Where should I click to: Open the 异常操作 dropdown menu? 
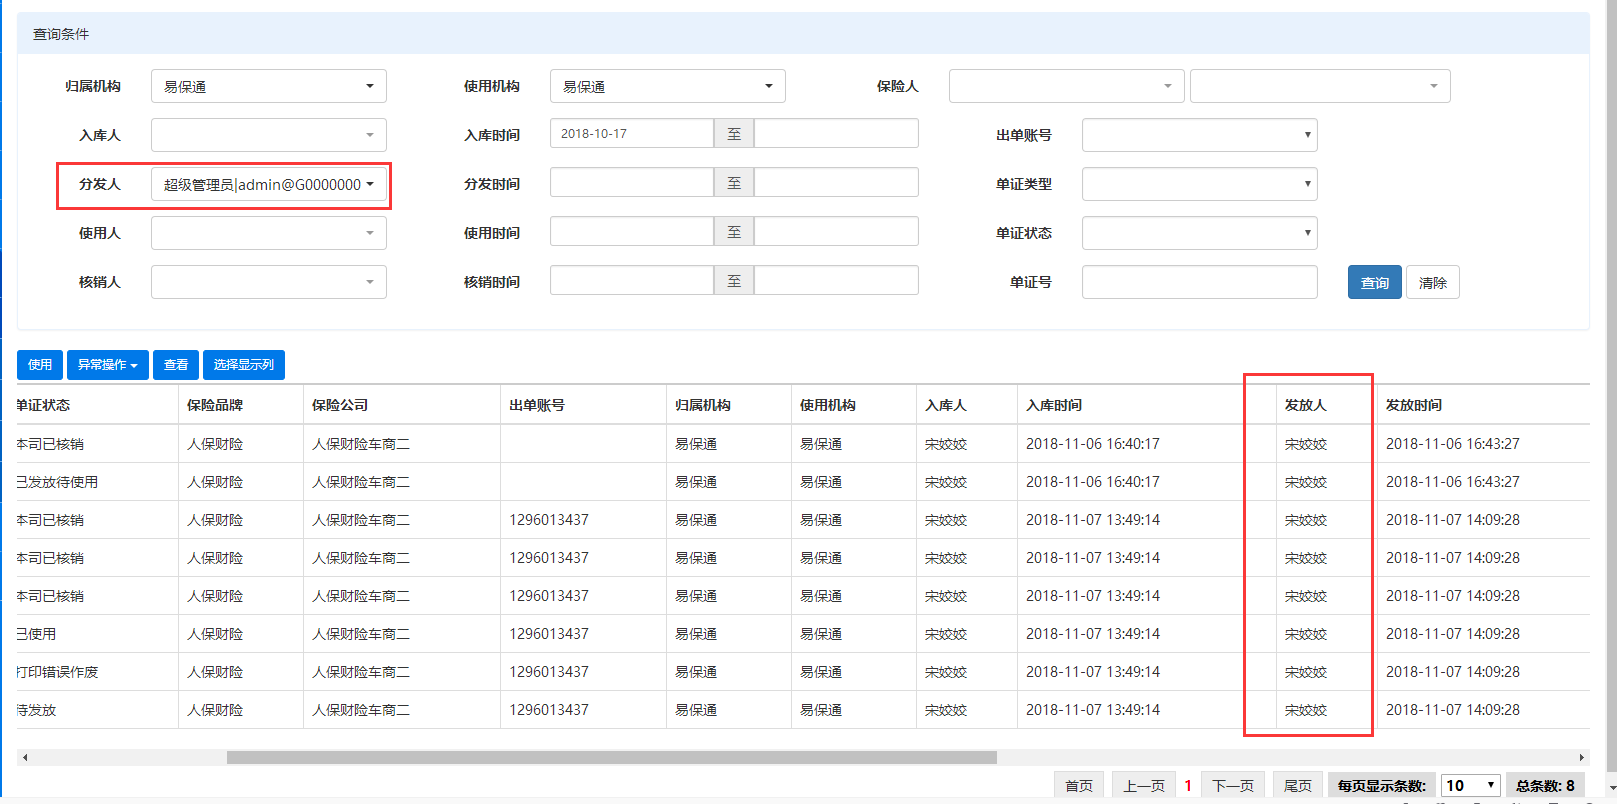tap(108, 365)
